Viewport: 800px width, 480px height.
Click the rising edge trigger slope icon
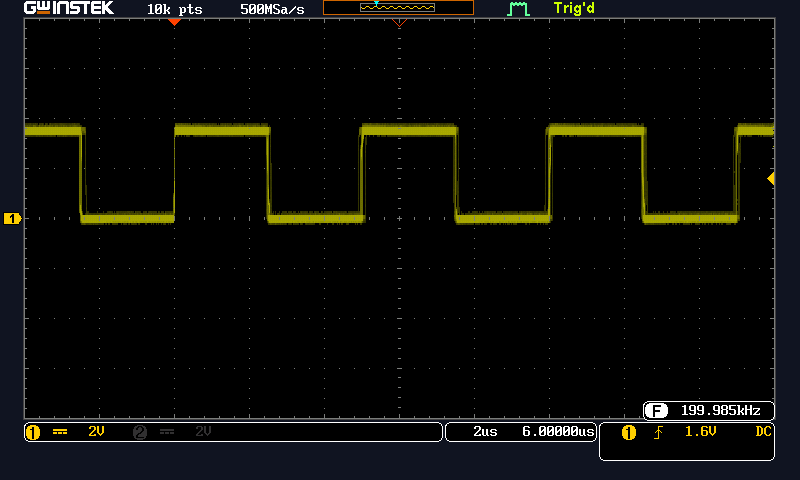(658, 433)
